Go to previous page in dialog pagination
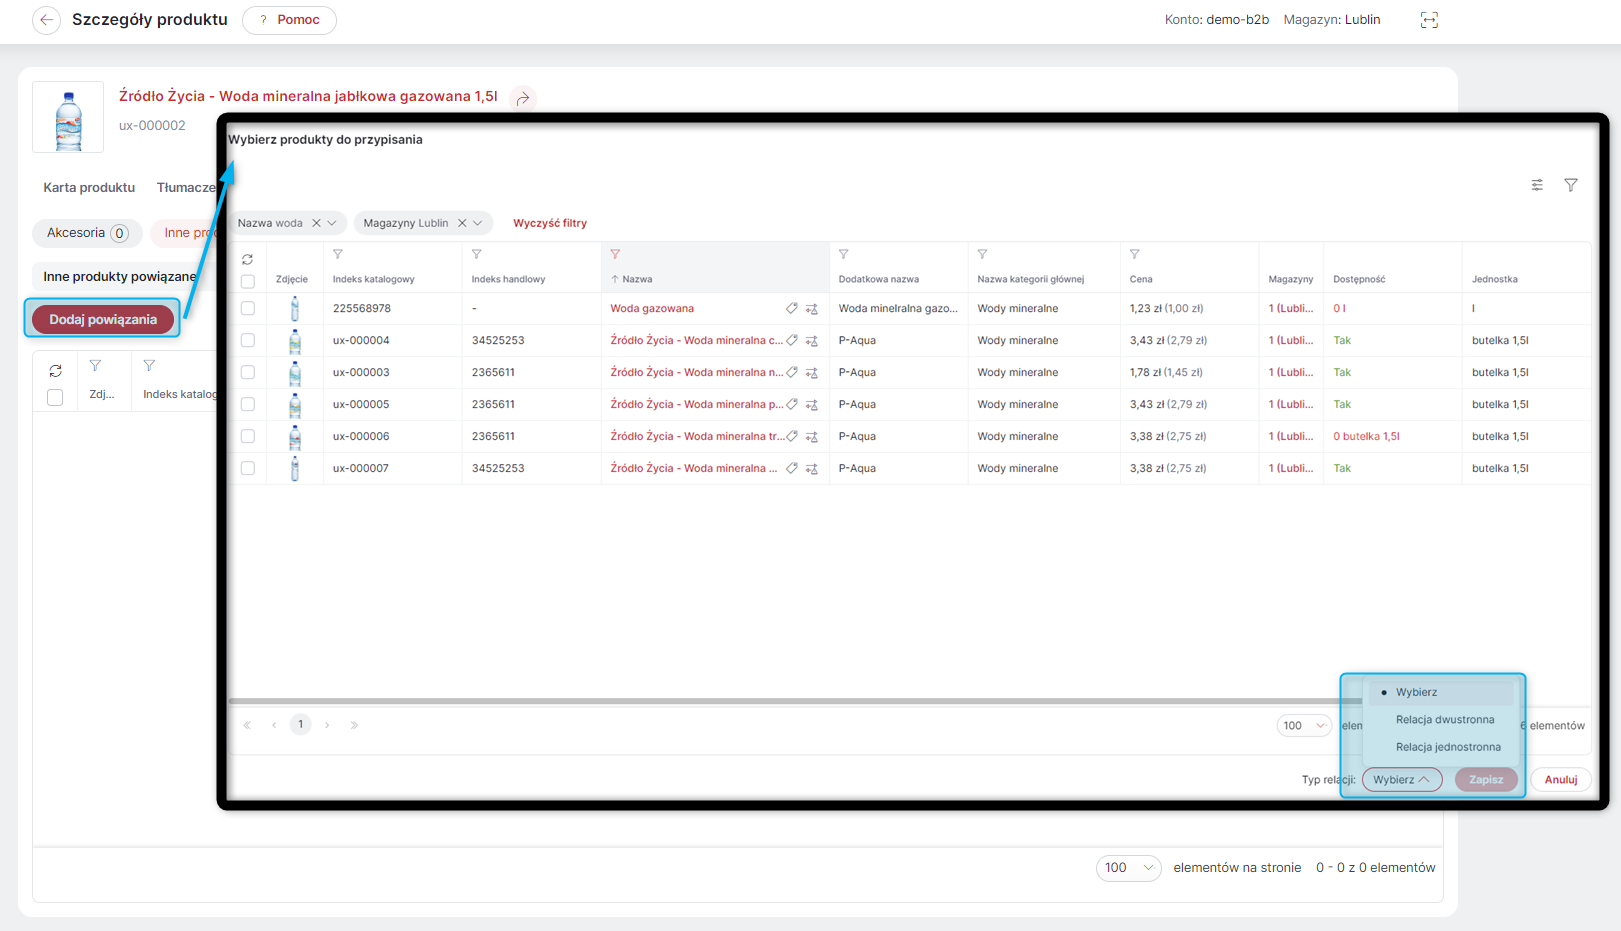Image resolution: width=1621 pixels, height=931 pixels. 274,725
